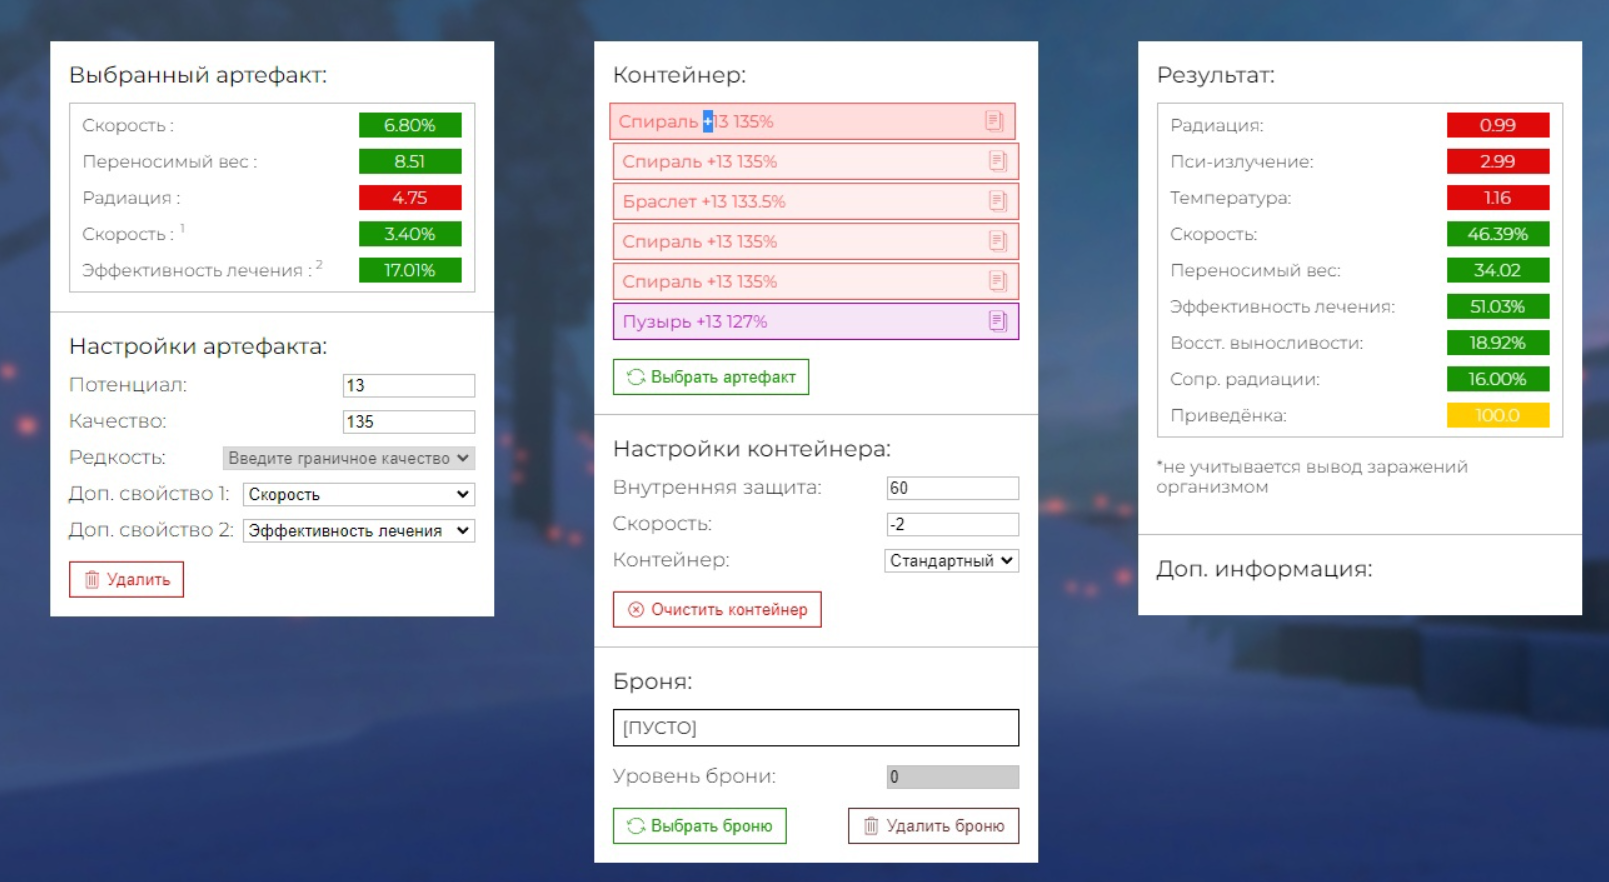This screenshot has width=1609, height=882.
Task: Click the Выбрать броню button
Action: click(x=699, y=826)
